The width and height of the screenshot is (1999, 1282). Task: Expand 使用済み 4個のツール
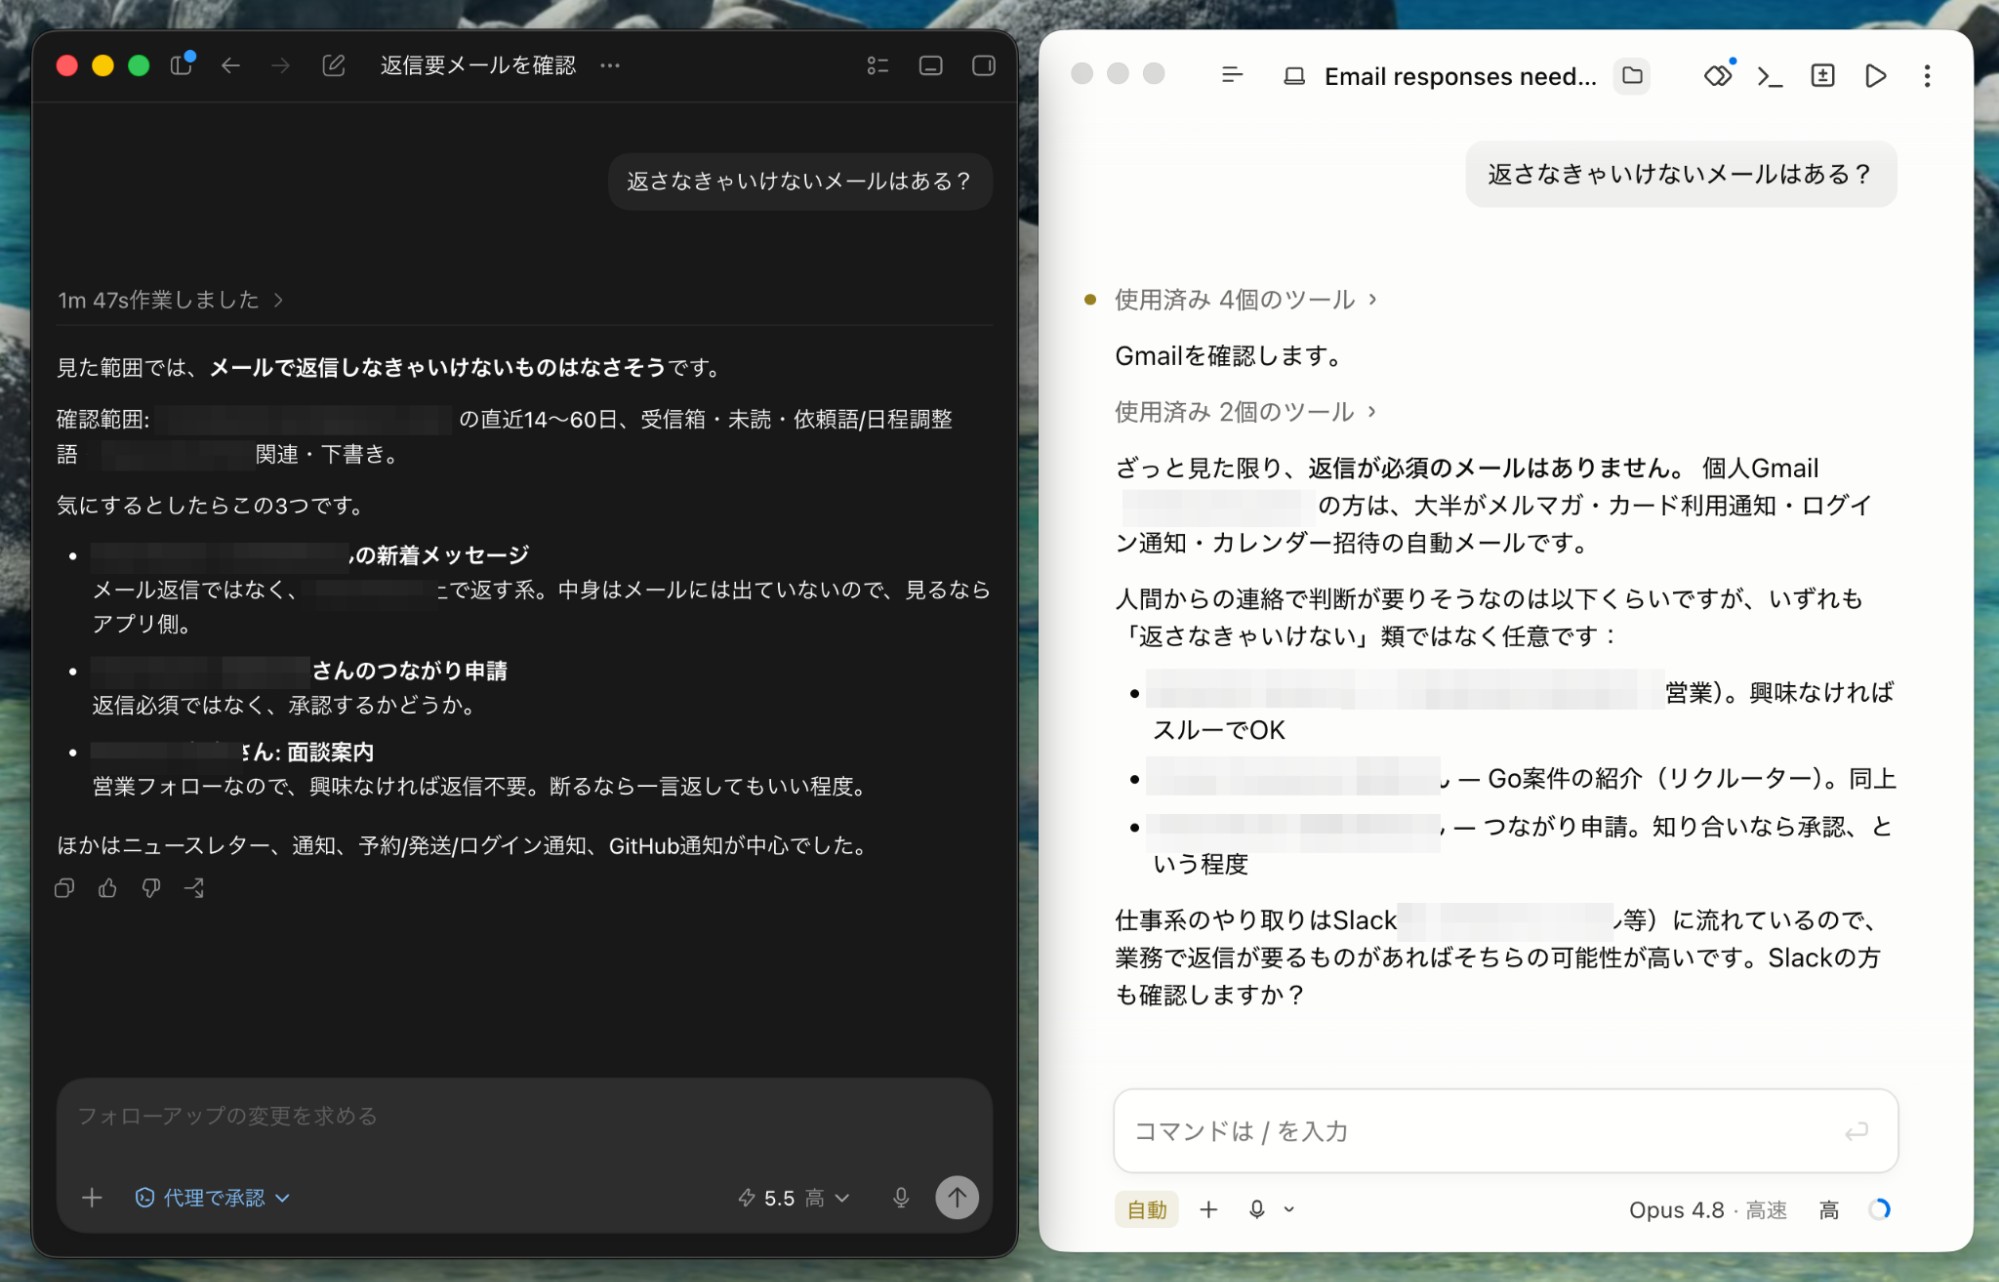click(x=1245, y=300)
